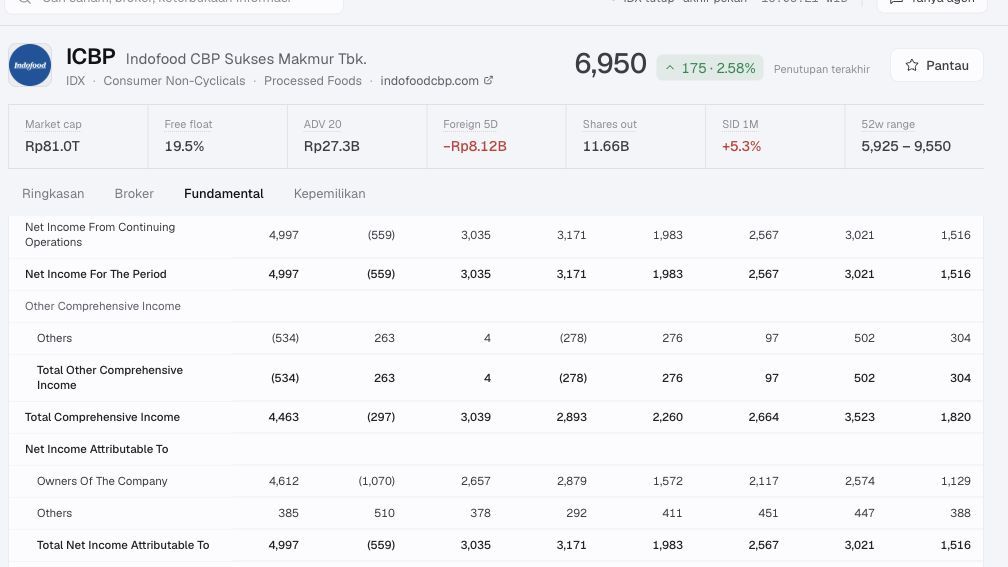Click the Owners Of The Company row label
This screenshot has width=1008, height=567.
(102, 481)
